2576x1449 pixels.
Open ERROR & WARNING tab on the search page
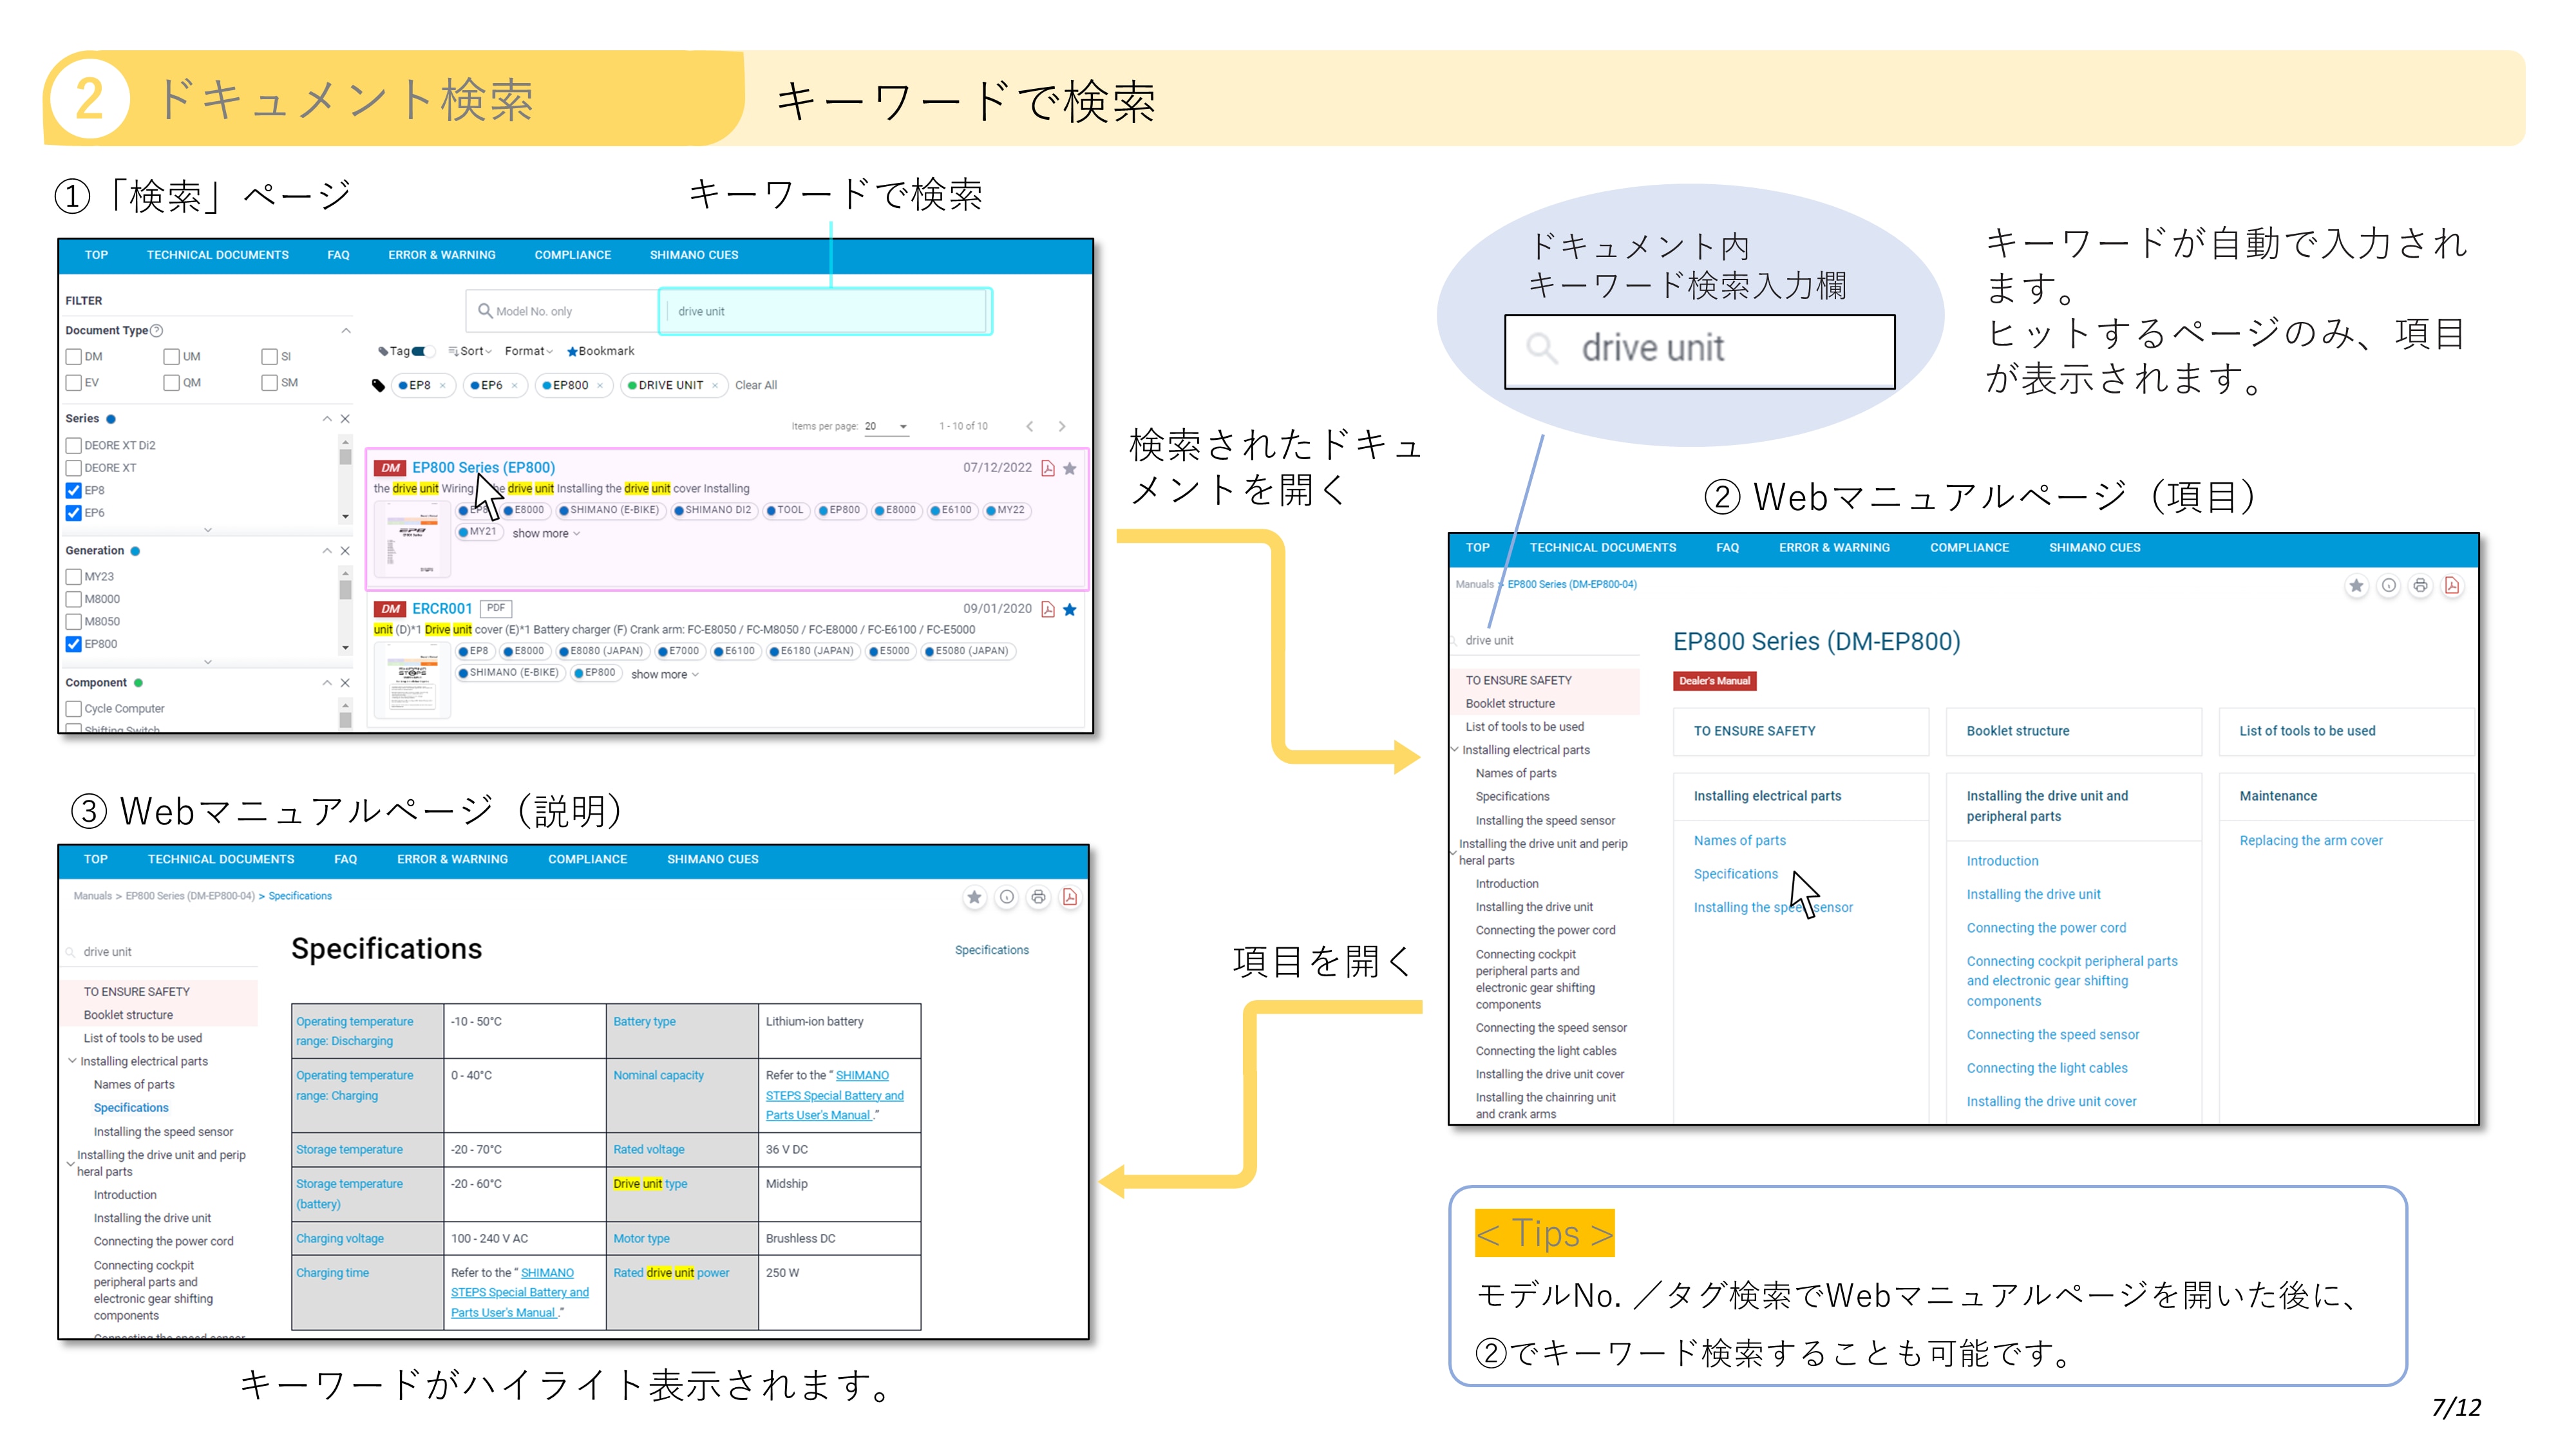[x=442, y=255]
